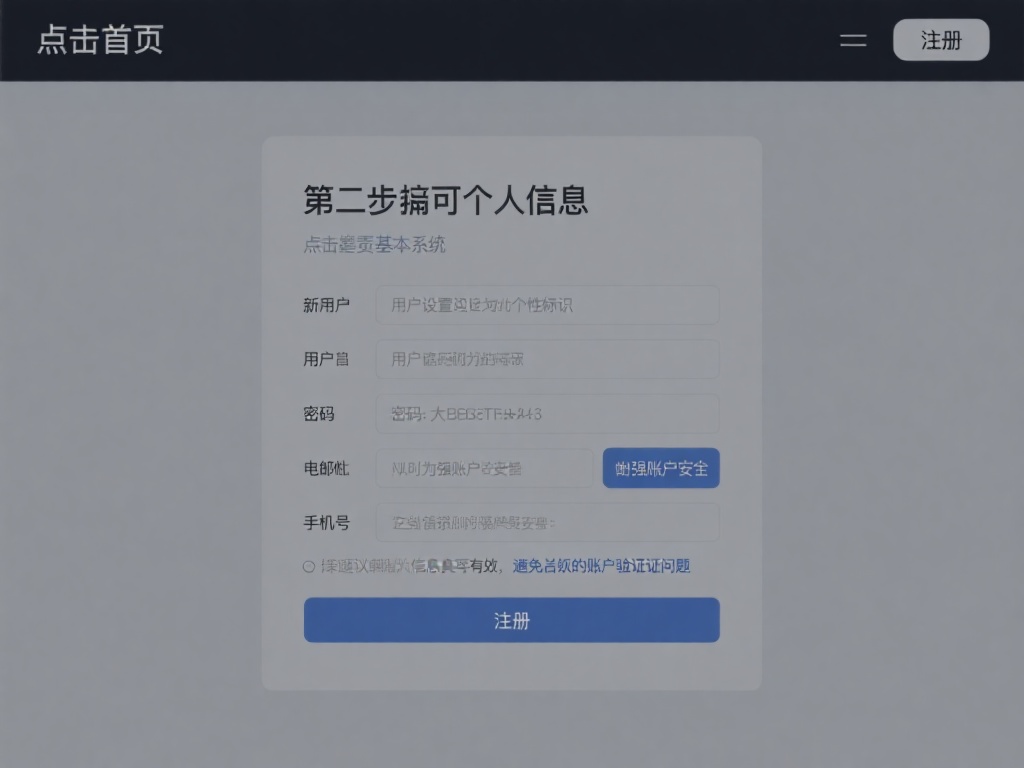
Task: Click the 第二步 个人信息 form heading
Action: pyautogui.click(x=445, y=200)
